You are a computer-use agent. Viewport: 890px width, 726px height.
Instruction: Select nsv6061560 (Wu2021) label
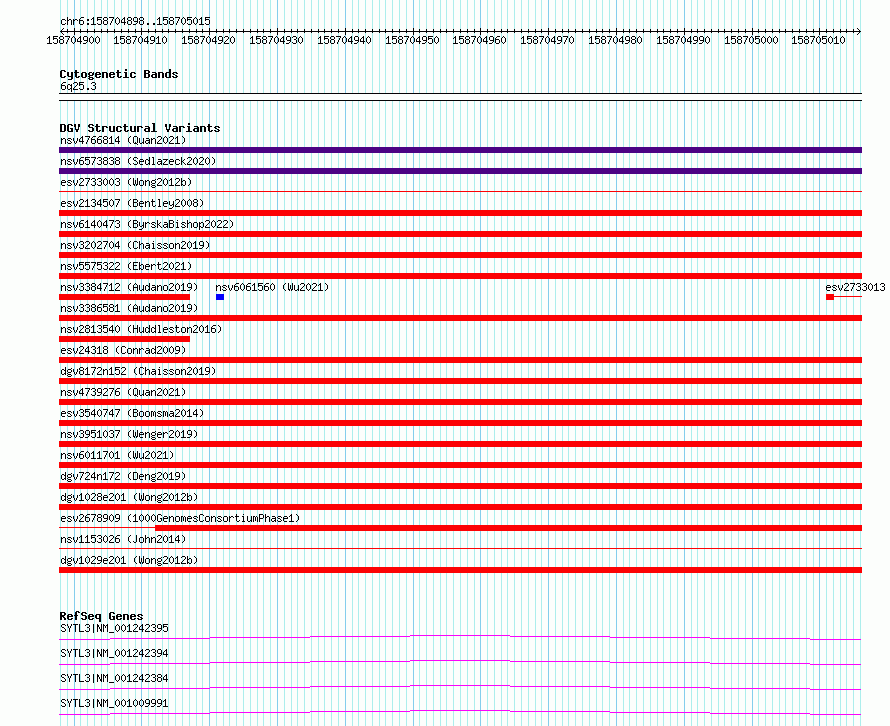pos(272,287)
